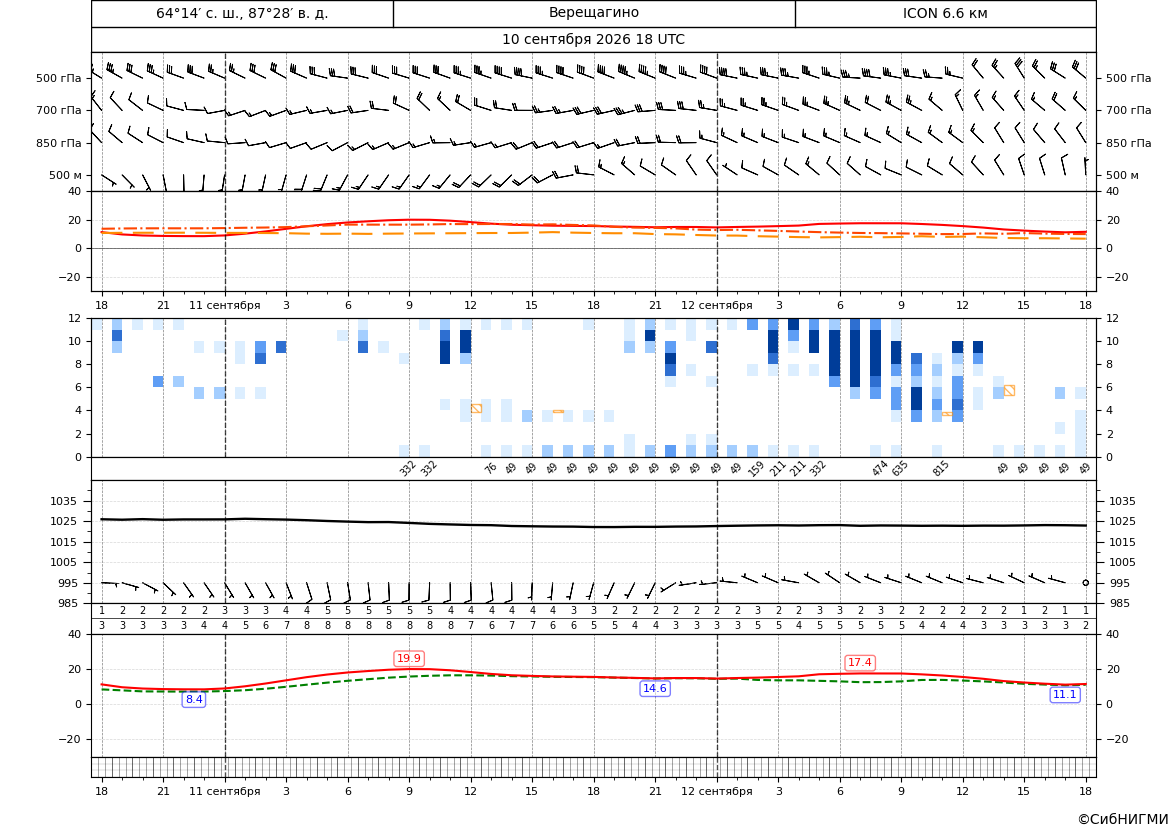Click orange hatched box near 14 UTC September 12
The image size is (1169, 827).
pyautogui.click(x=1009, y=390)
